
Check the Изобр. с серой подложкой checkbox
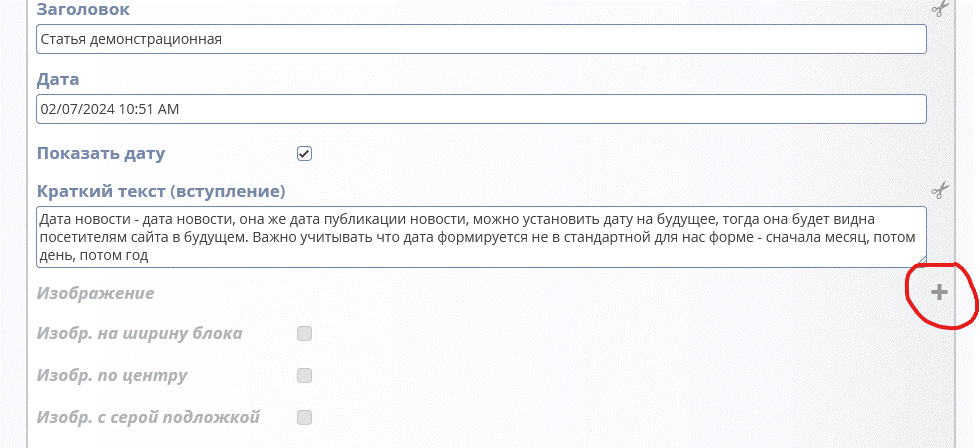(x=305, y=417)
